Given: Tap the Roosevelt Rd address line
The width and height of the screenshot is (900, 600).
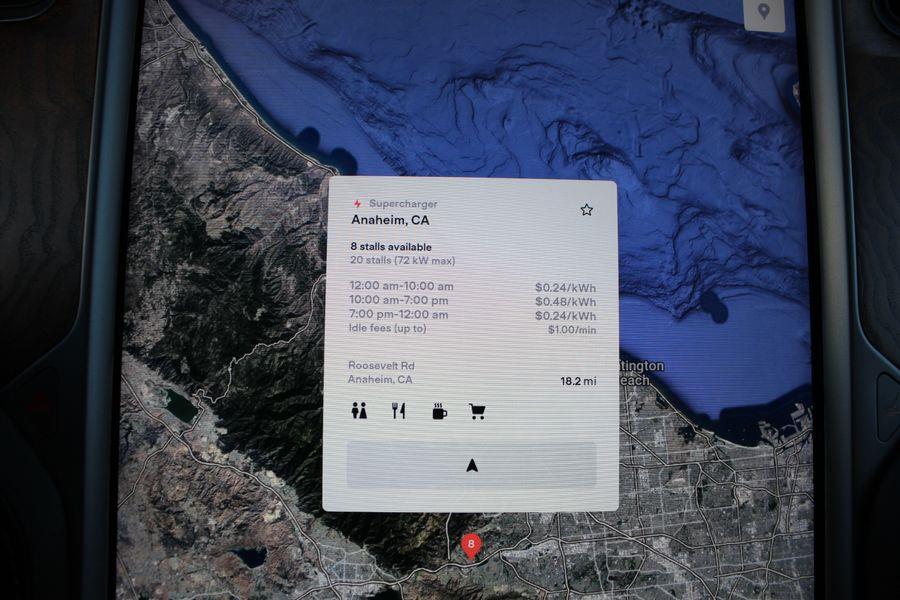Looking at the screenshot, I should coord(381,366).
